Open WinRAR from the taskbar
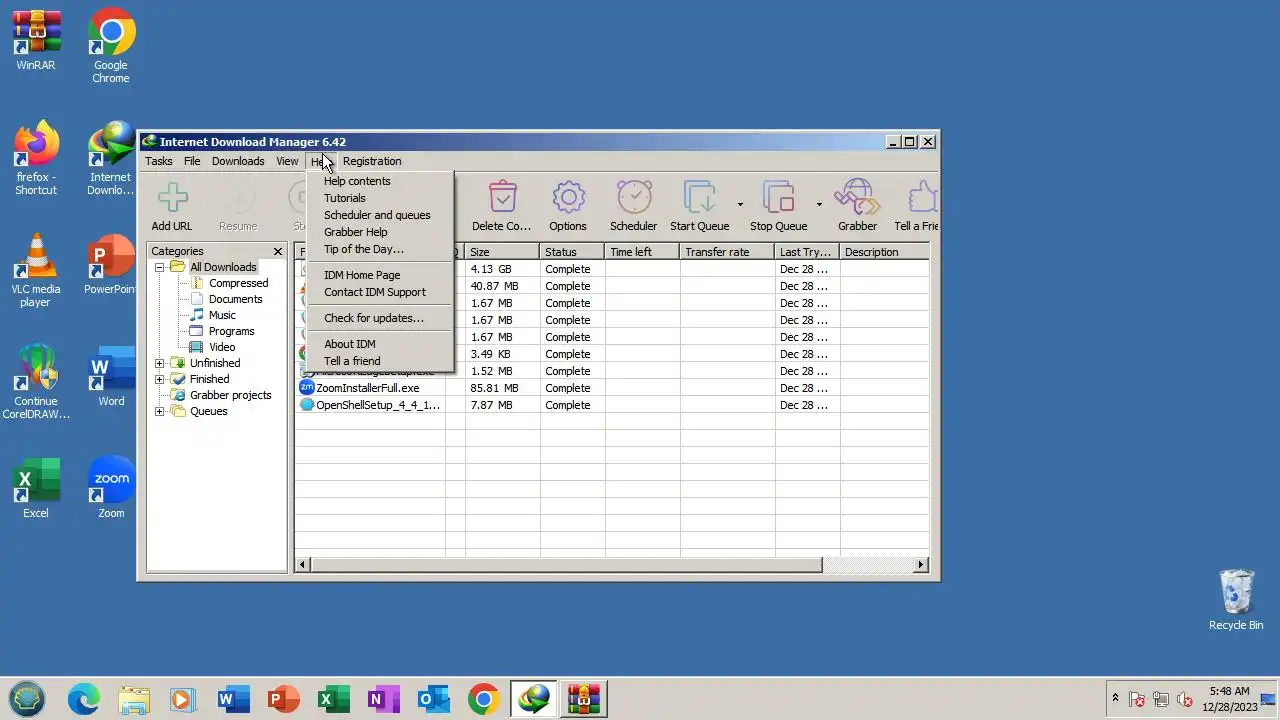The width and height of the screenshot is (1280, 720). pyautogui.click(x=584, y=699)
